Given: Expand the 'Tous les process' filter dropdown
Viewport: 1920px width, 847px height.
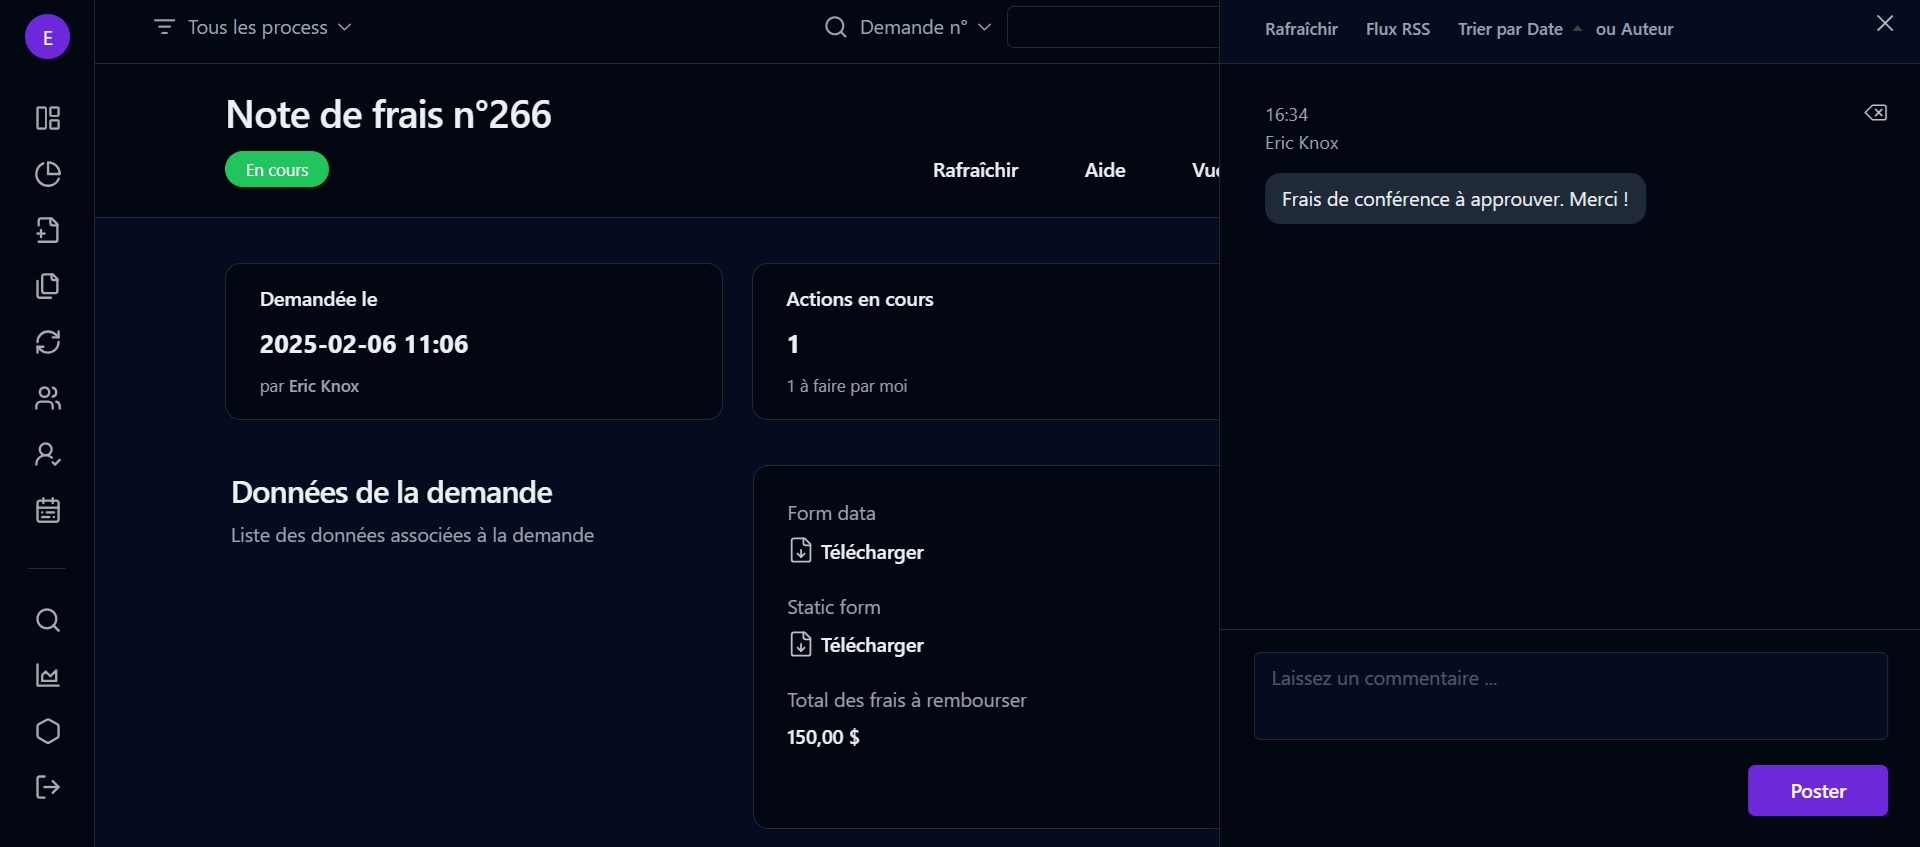Looking at the screenshot, I should 254,27.
